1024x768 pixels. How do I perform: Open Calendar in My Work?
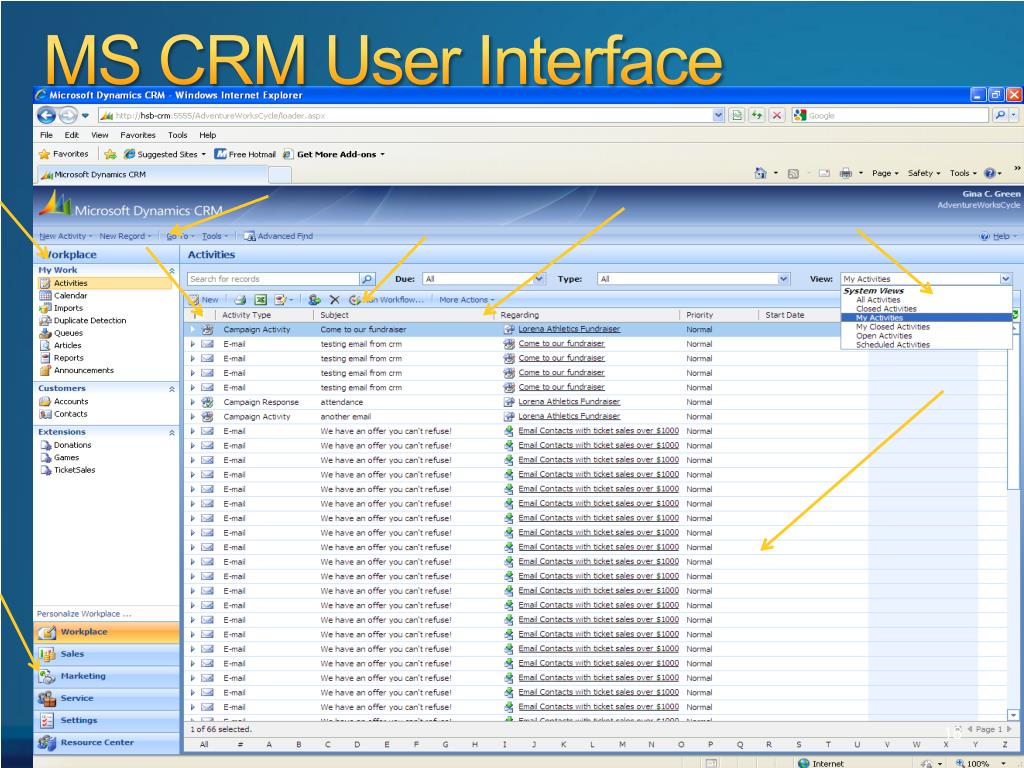71,296
